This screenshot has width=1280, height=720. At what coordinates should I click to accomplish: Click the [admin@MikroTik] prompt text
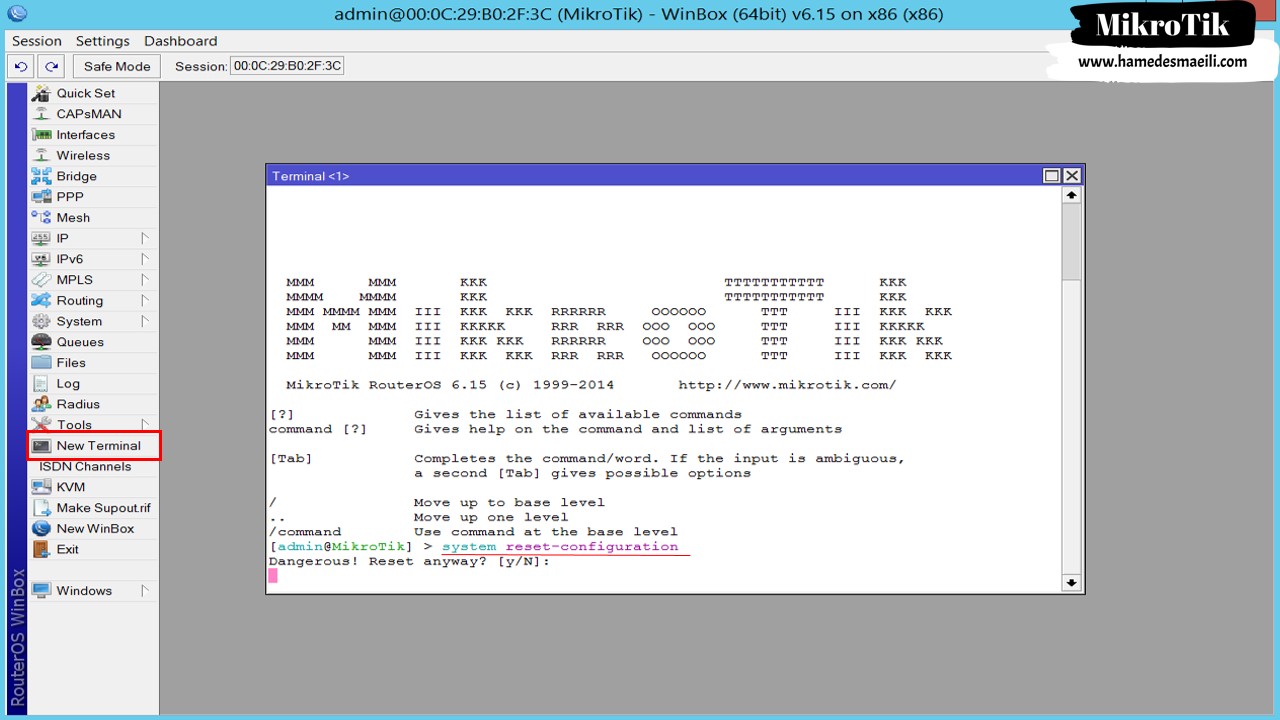pos(340,547)
